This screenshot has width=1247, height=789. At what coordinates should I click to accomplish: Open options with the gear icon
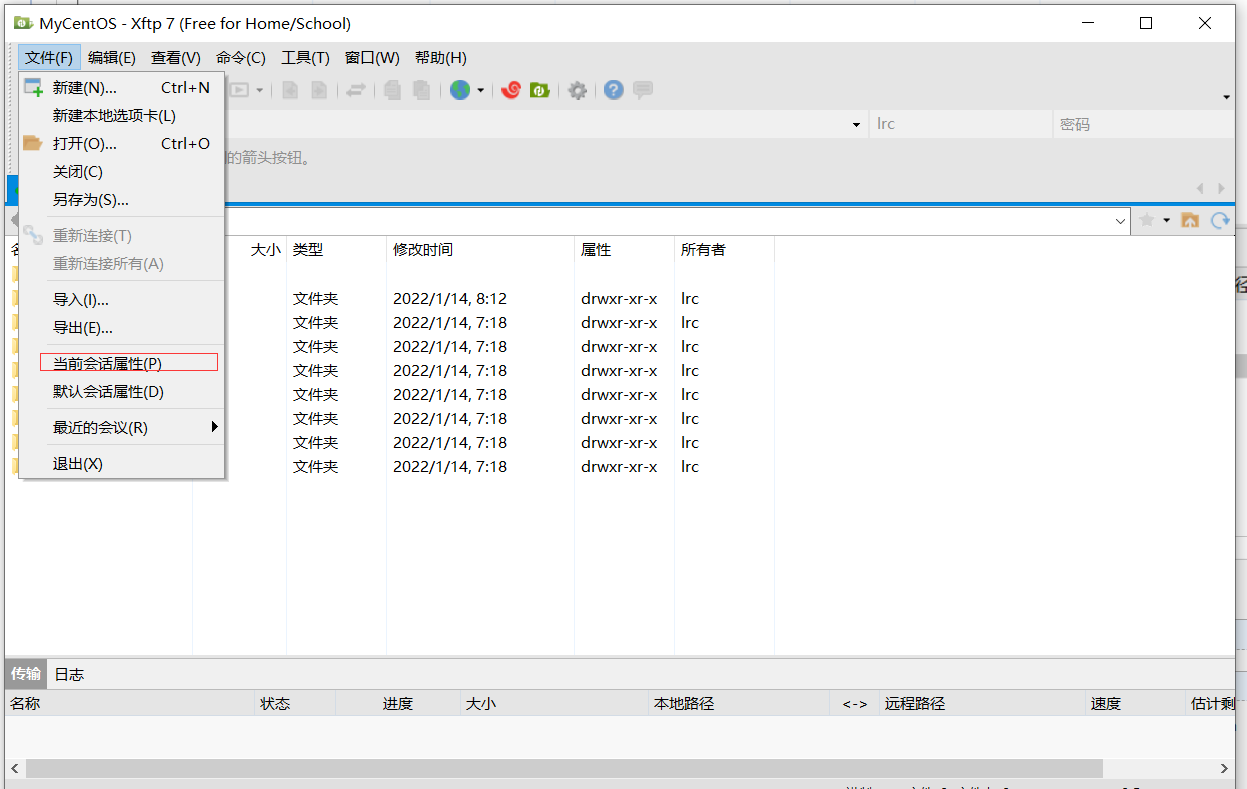click(x=577, y=90)
